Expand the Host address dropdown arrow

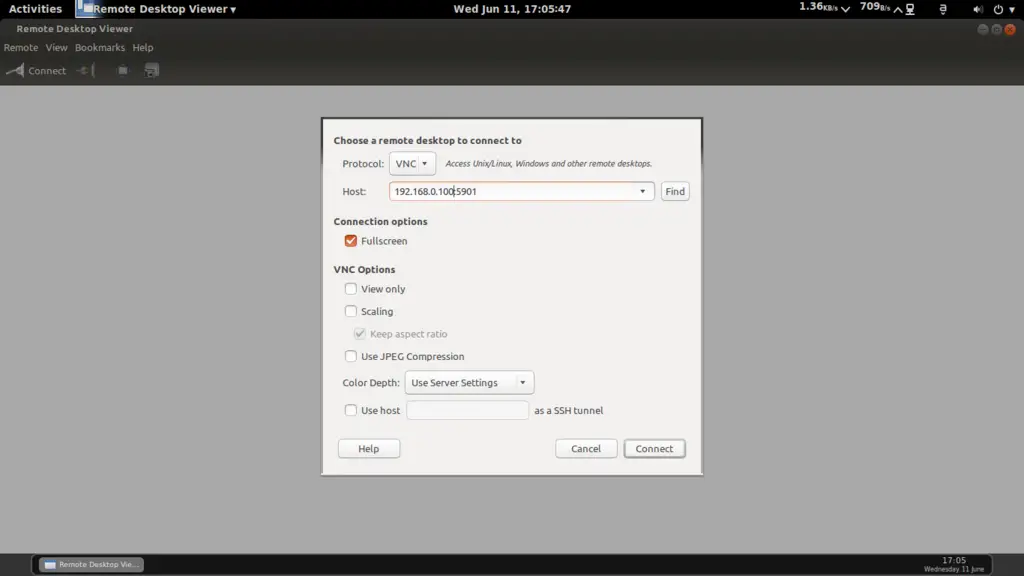[x=642, y=192]
